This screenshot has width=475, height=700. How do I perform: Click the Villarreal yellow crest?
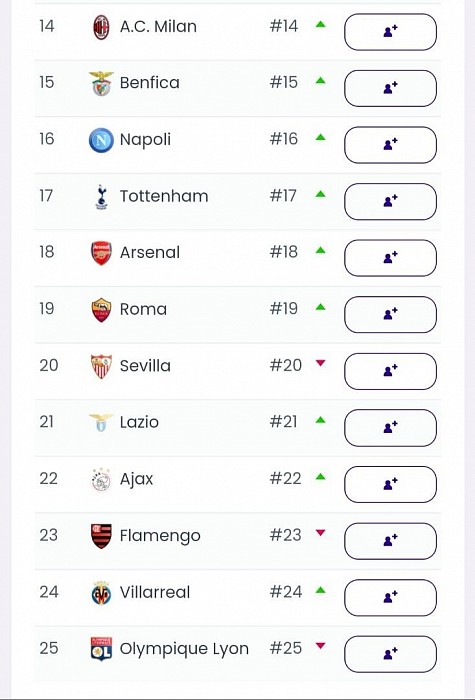(101, 593)
